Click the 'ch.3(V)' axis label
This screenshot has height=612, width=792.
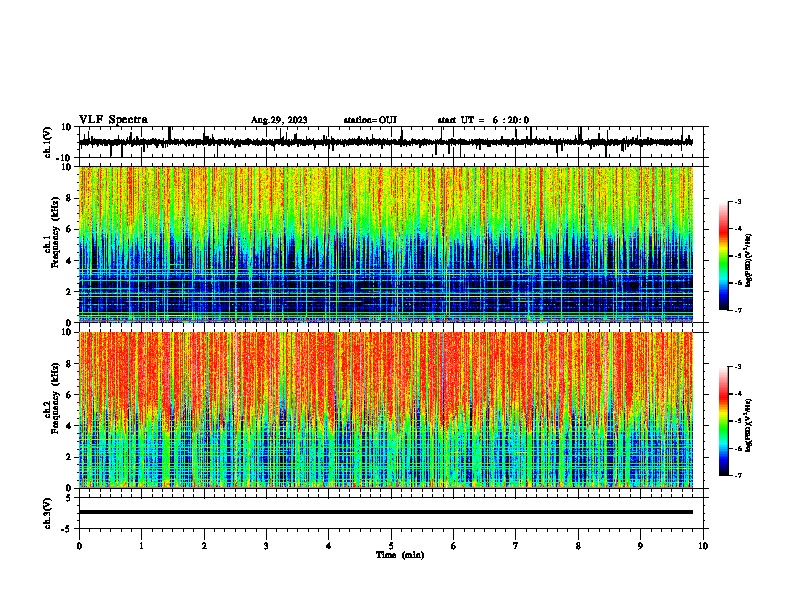pyautogui.click(x=48, y=513)
